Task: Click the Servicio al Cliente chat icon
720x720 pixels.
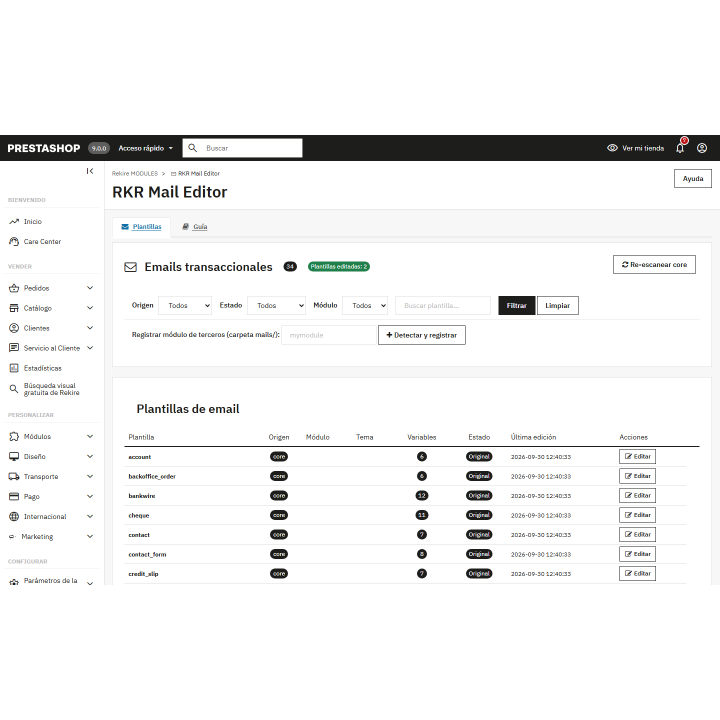Action: tap(14, 348)
